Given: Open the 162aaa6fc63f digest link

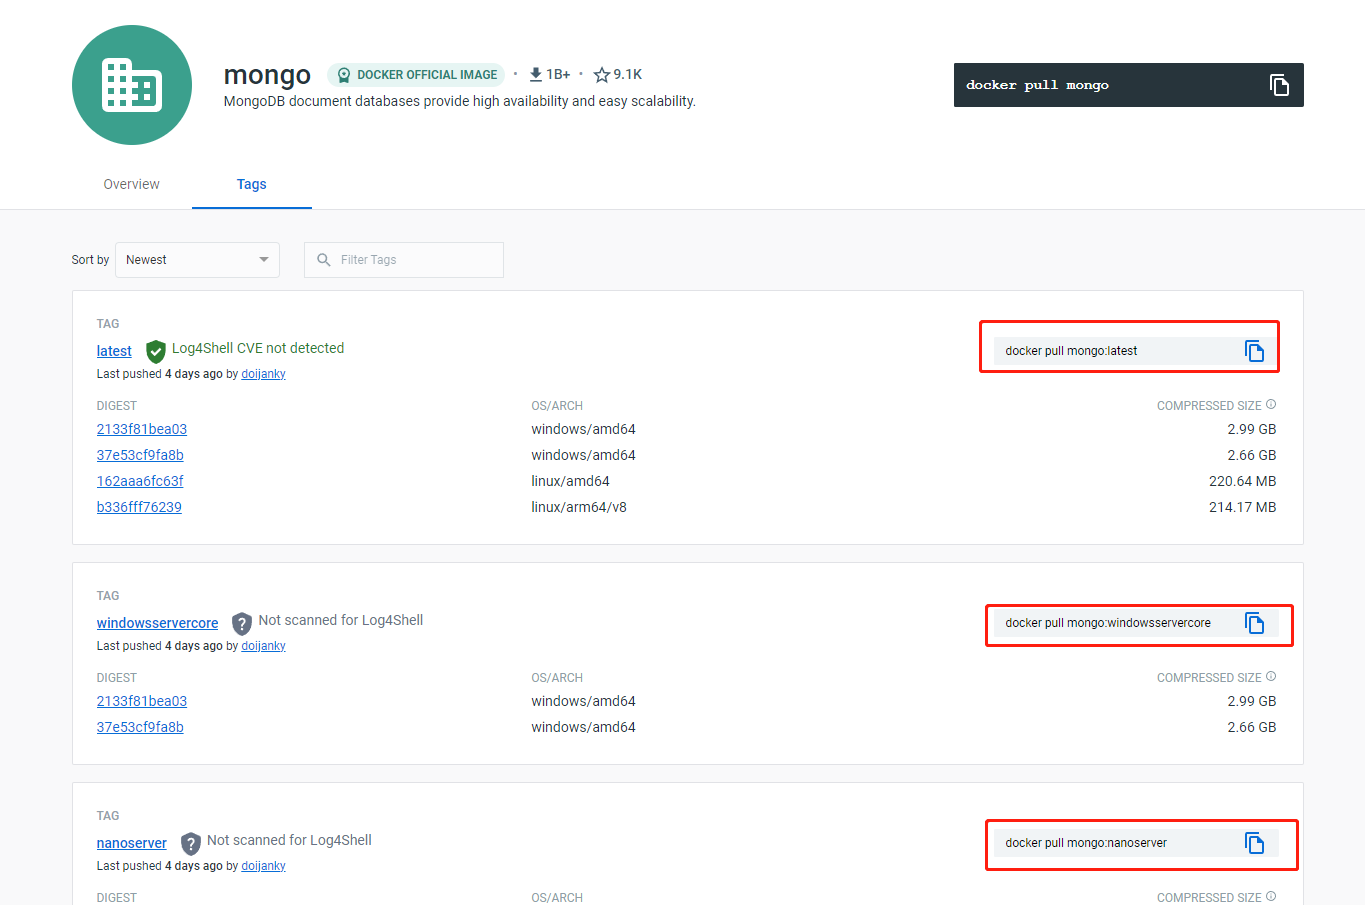Looking at the screenshot, I should (140, 480).
